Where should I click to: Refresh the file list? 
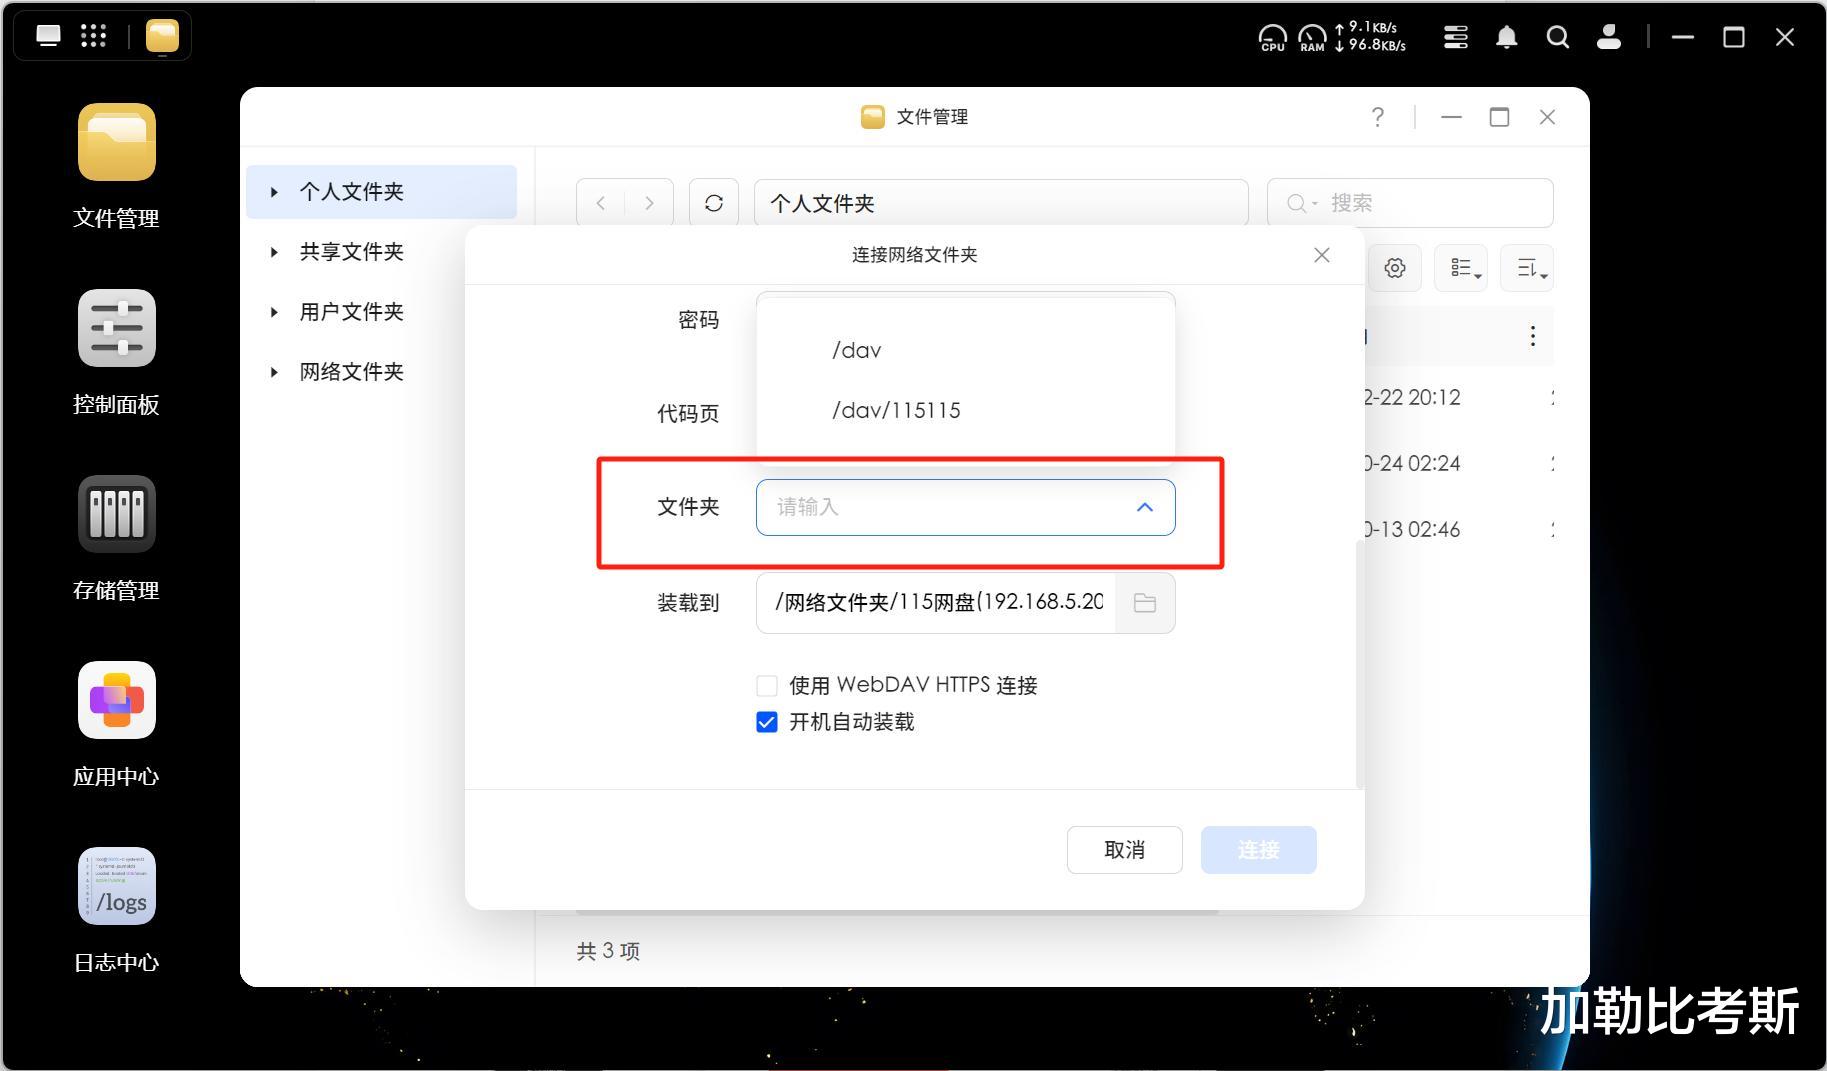[x=714, y=203]
